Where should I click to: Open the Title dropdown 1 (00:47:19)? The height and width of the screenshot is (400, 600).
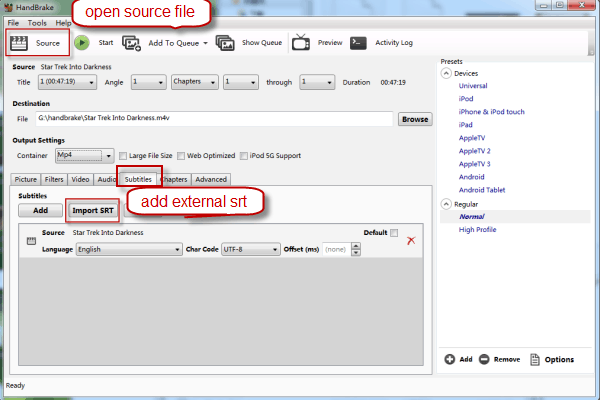[67, 82]
